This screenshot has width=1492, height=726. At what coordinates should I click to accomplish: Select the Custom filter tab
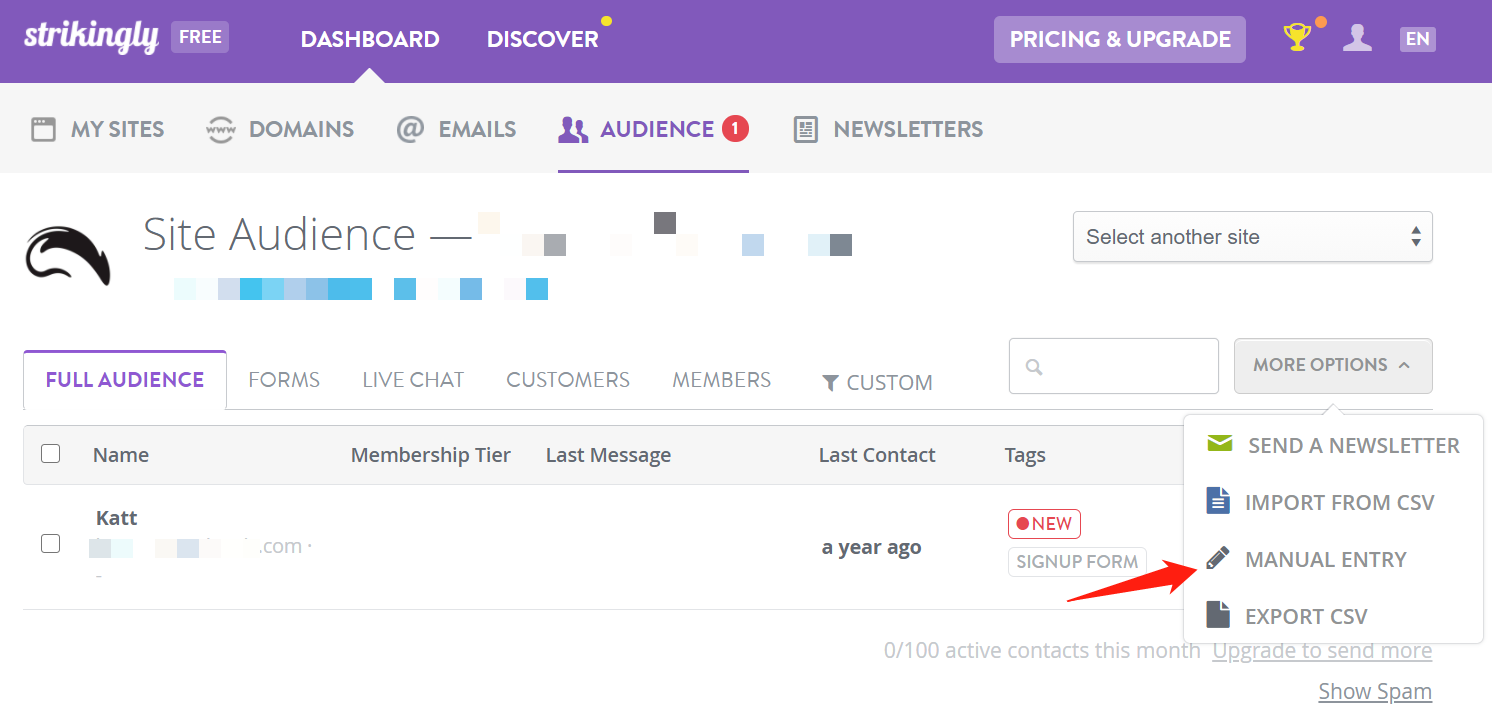(x=877, y=383)
